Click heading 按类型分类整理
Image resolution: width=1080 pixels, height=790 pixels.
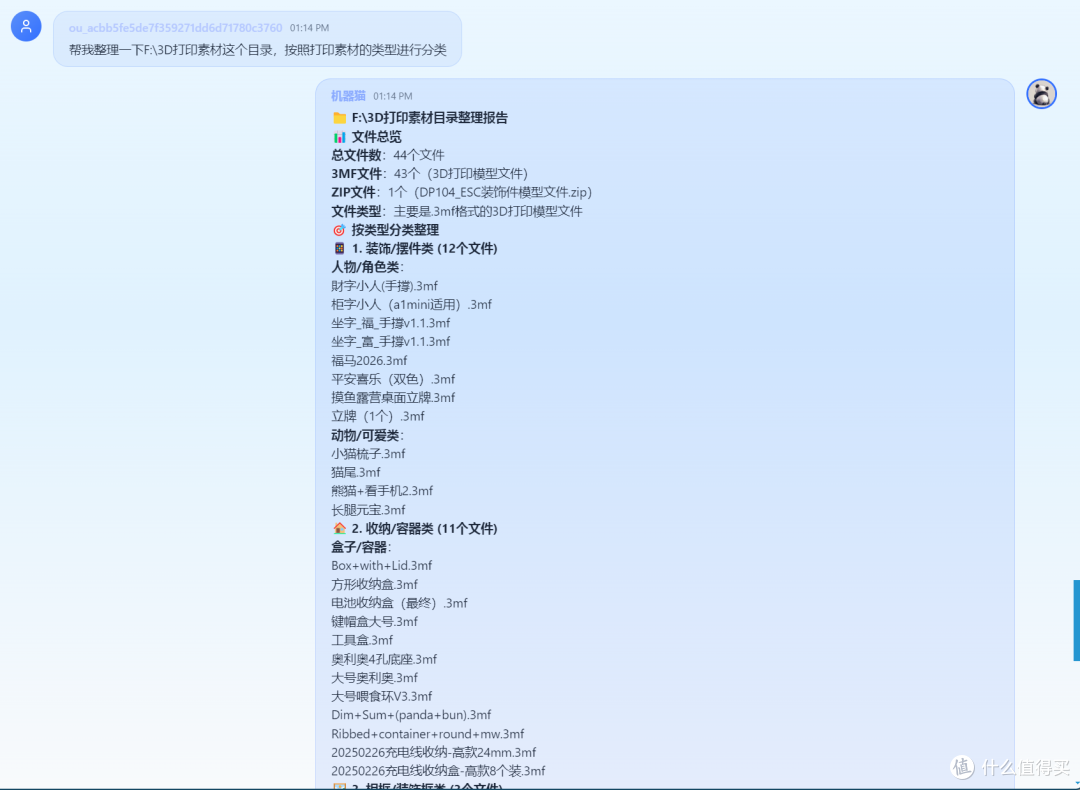pos(395,230)
